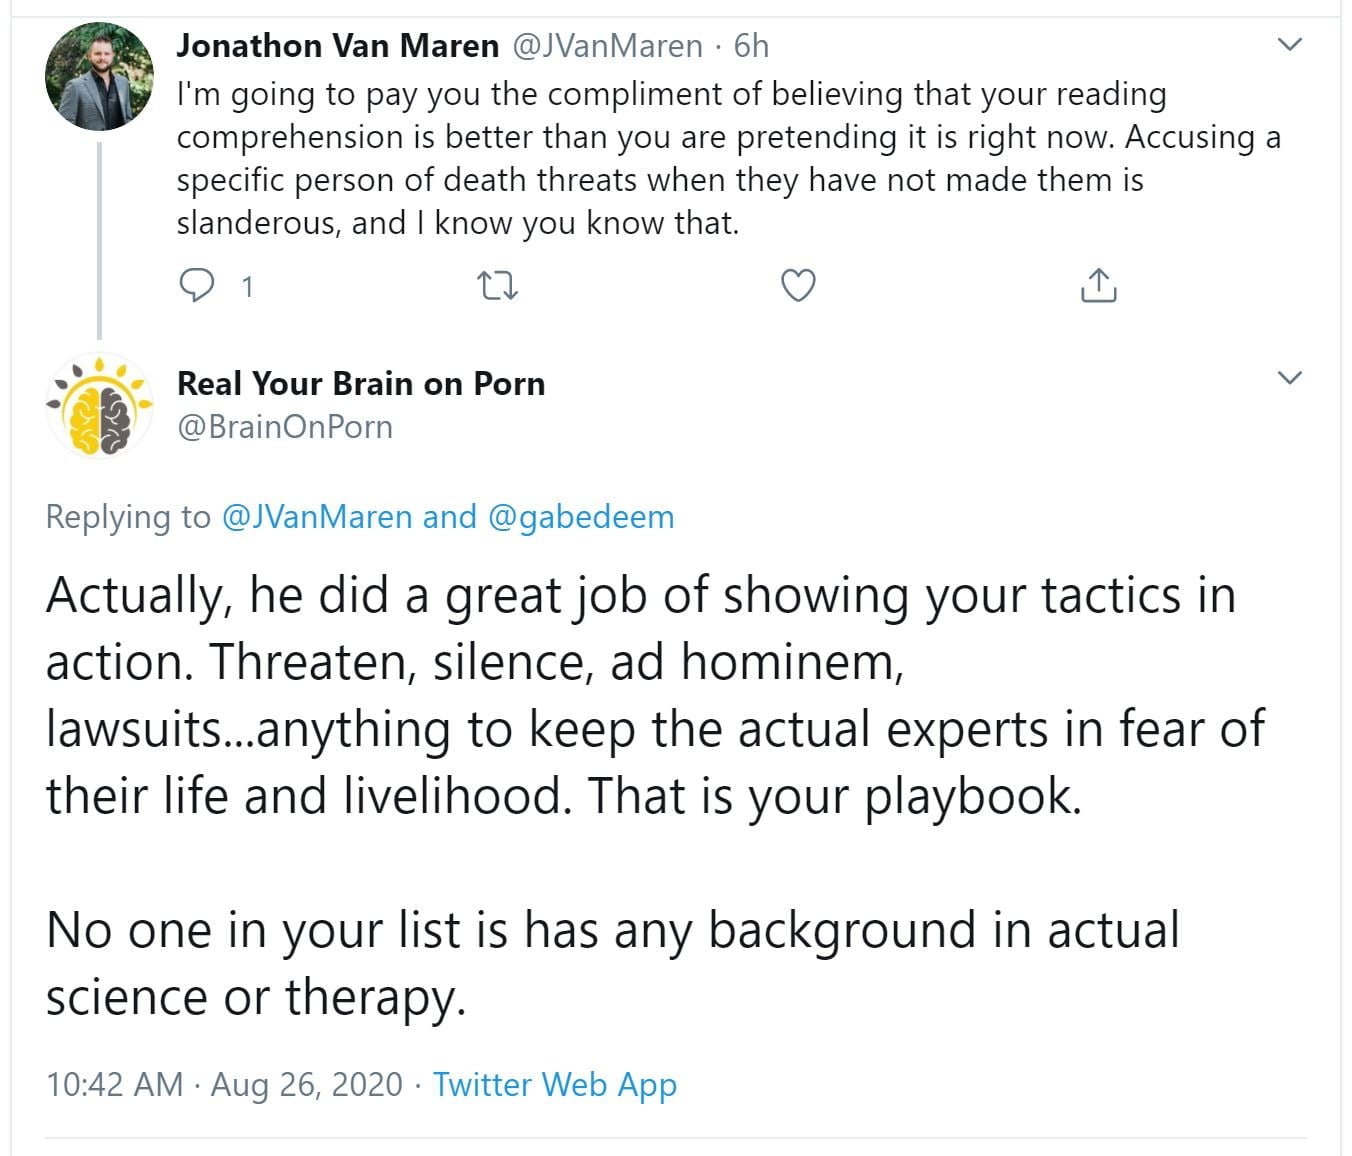1352x1156 pixels.
Task: Open the Twitter Web App source link
Action: pos(555,1084)
